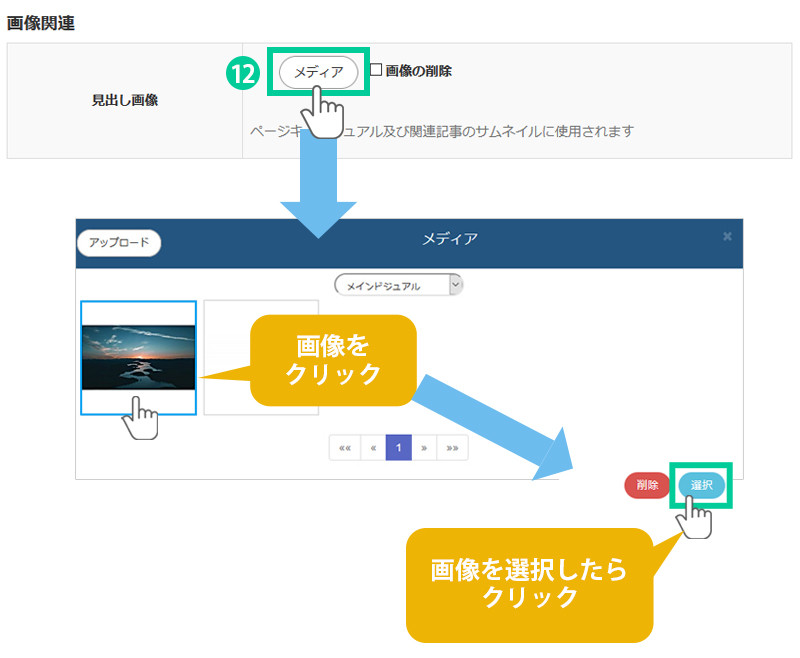Image resolution: width=800 pixels, height=658 pixels.
Task: Click the 画像を選択したらクリック callout bubble
Action: pos(528,584)
